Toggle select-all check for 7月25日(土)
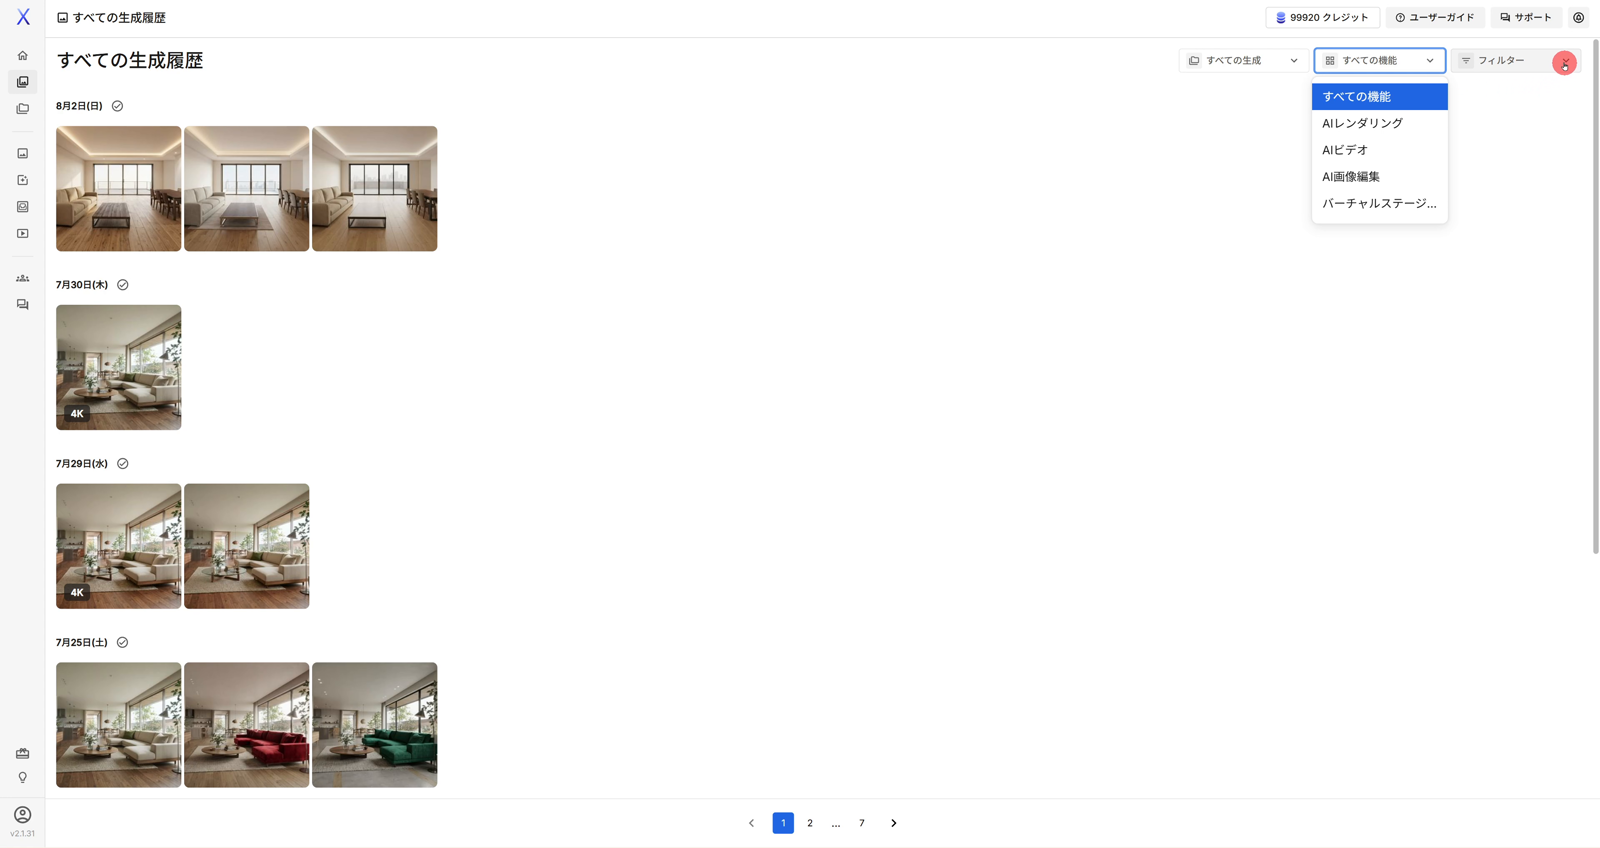Screen dimensions: 1600x848 coord(122,643)
